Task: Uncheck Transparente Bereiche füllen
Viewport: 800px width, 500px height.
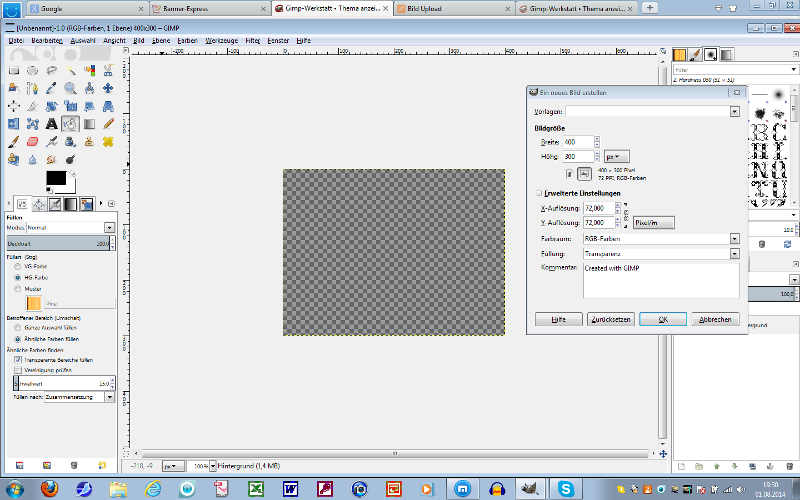Action: pos(18,359)
